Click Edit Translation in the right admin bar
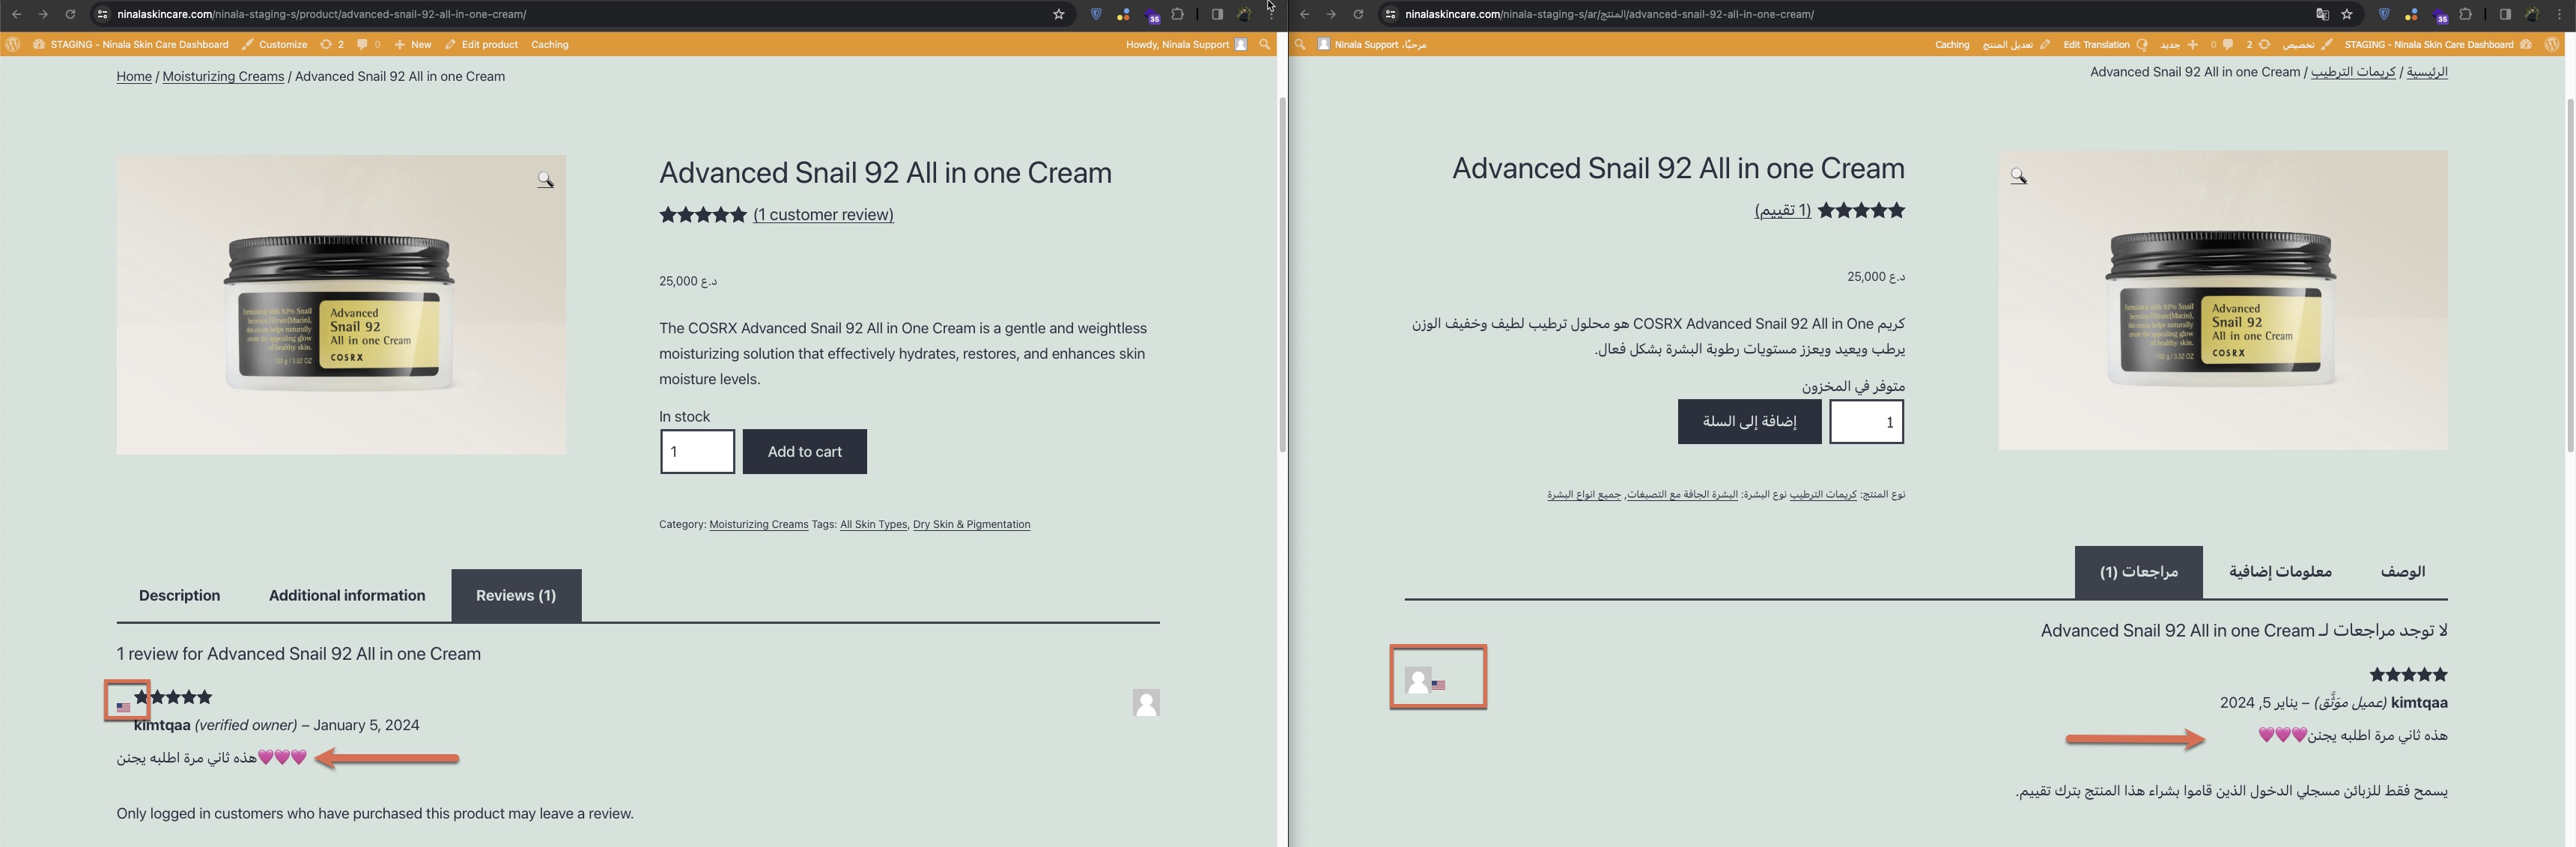The image size is (2576, 847). coord(2105,44)
